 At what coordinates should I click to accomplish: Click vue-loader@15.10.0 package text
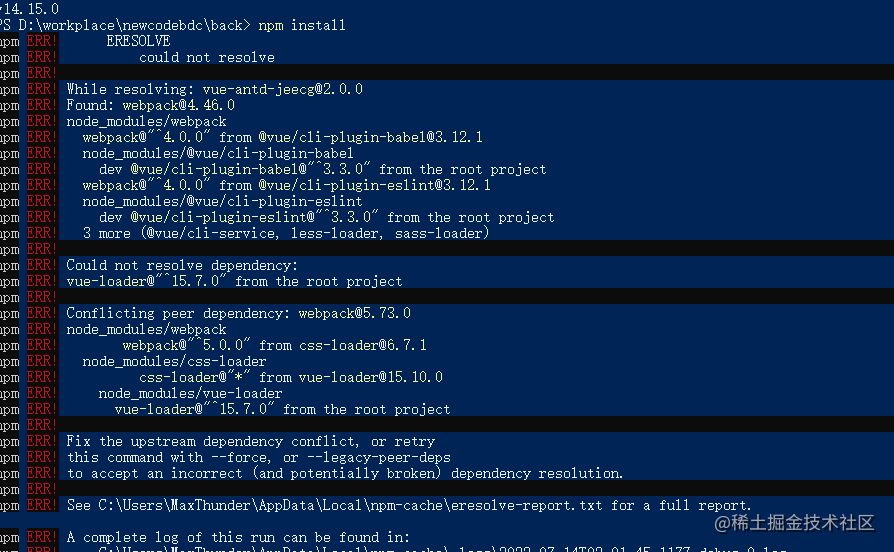coord(371,377)
